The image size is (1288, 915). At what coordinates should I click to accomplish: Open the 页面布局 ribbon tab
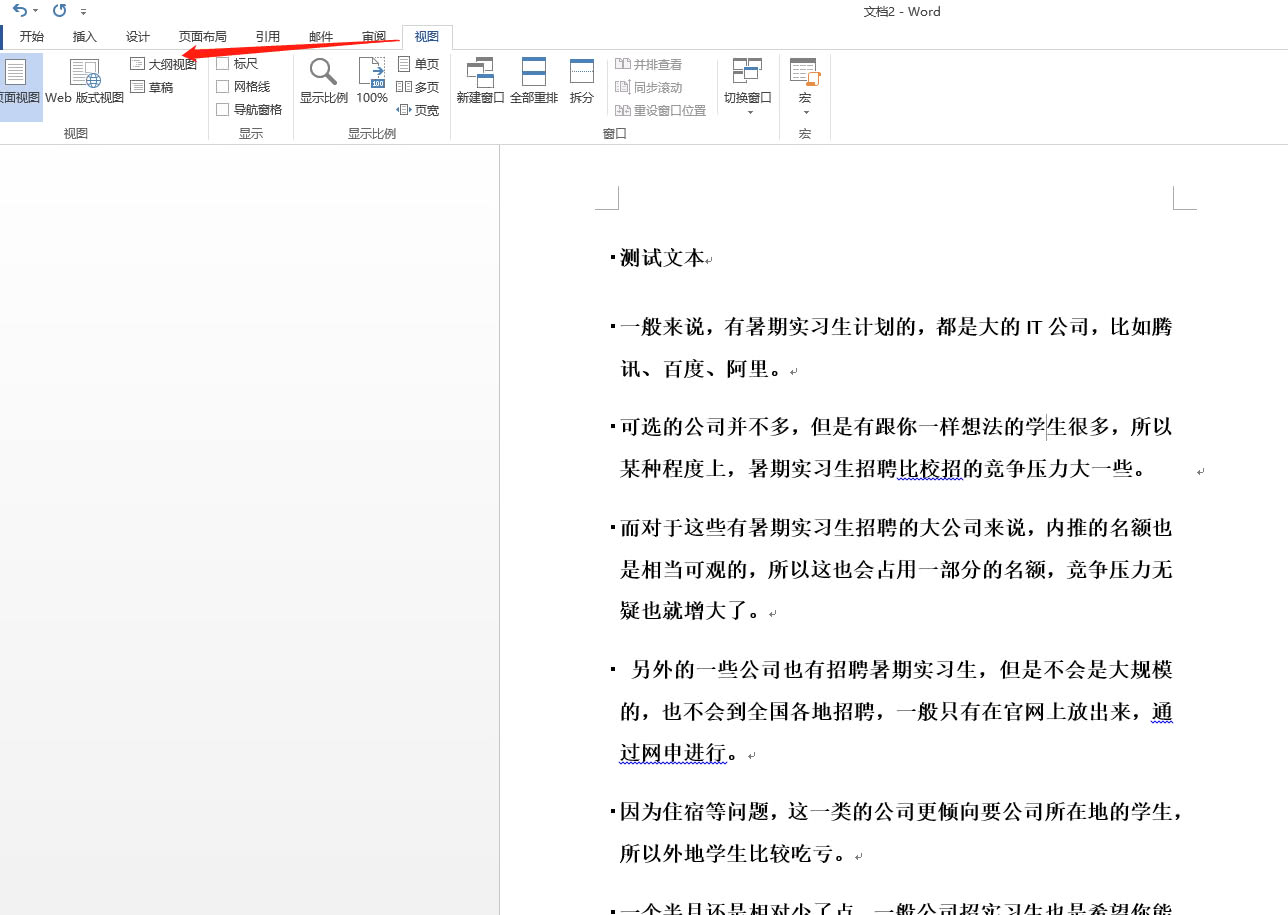pyautogui.click(x=203, y=36)
